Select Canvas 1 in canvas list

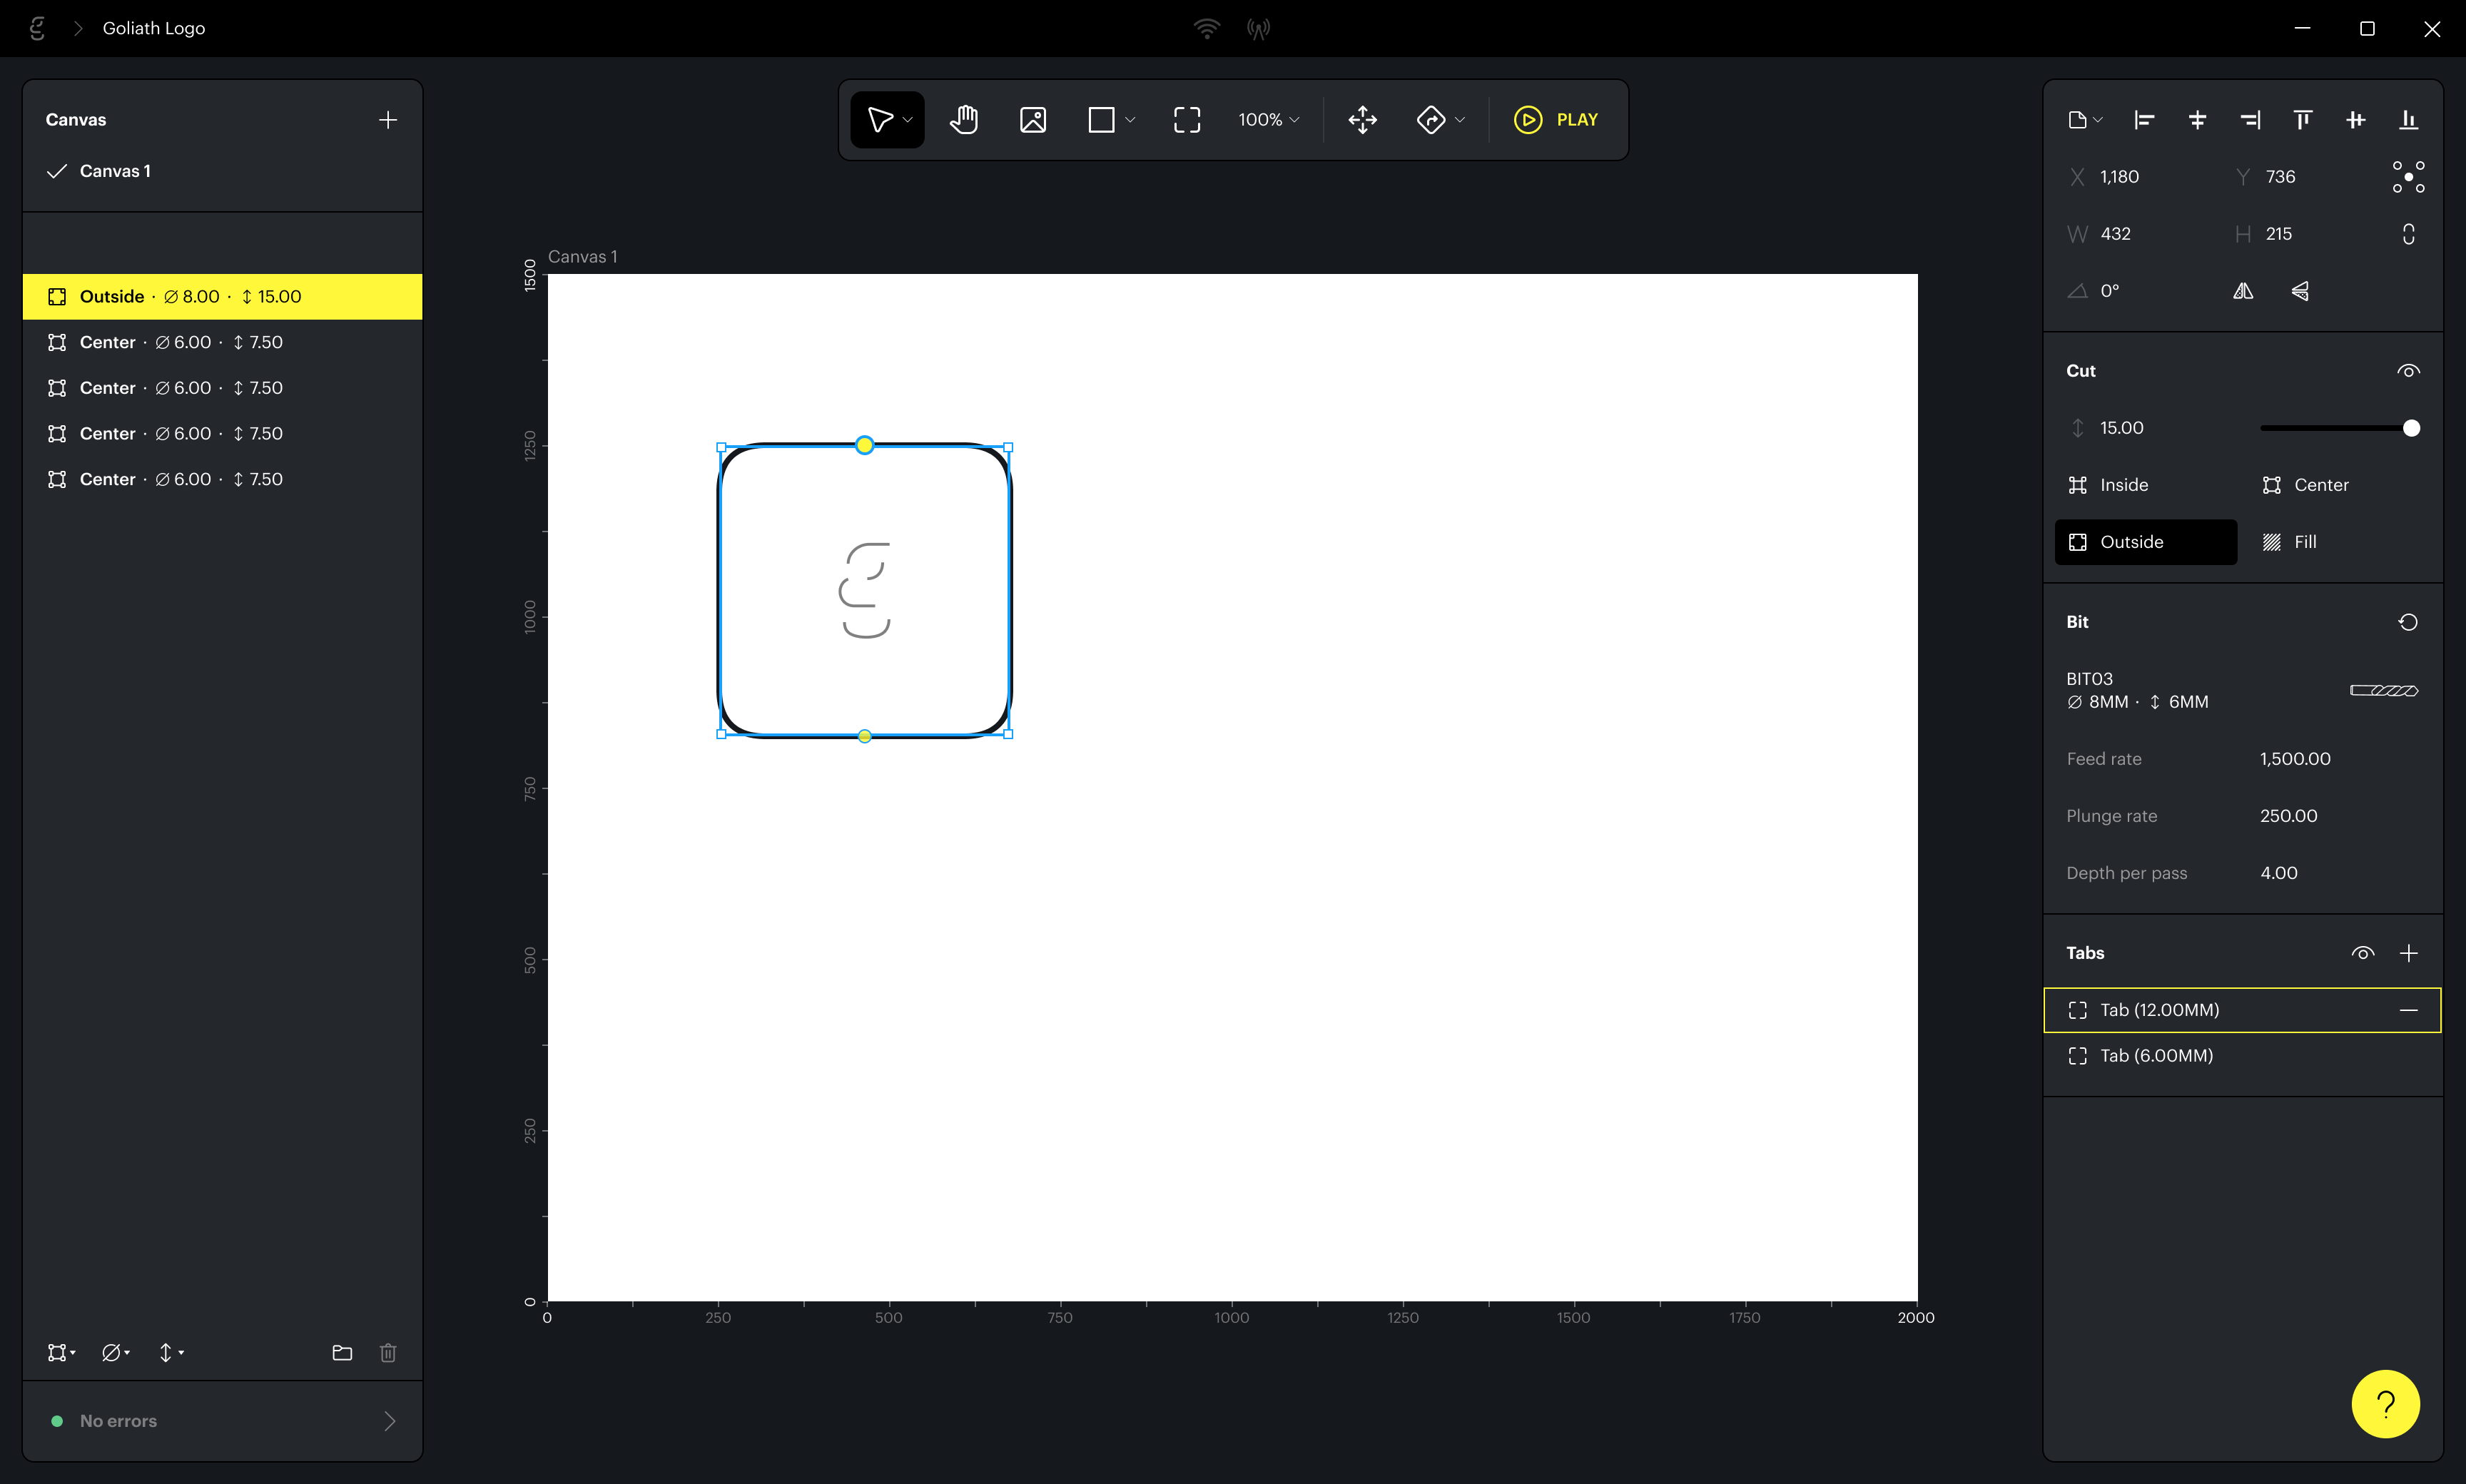(115, 171)
